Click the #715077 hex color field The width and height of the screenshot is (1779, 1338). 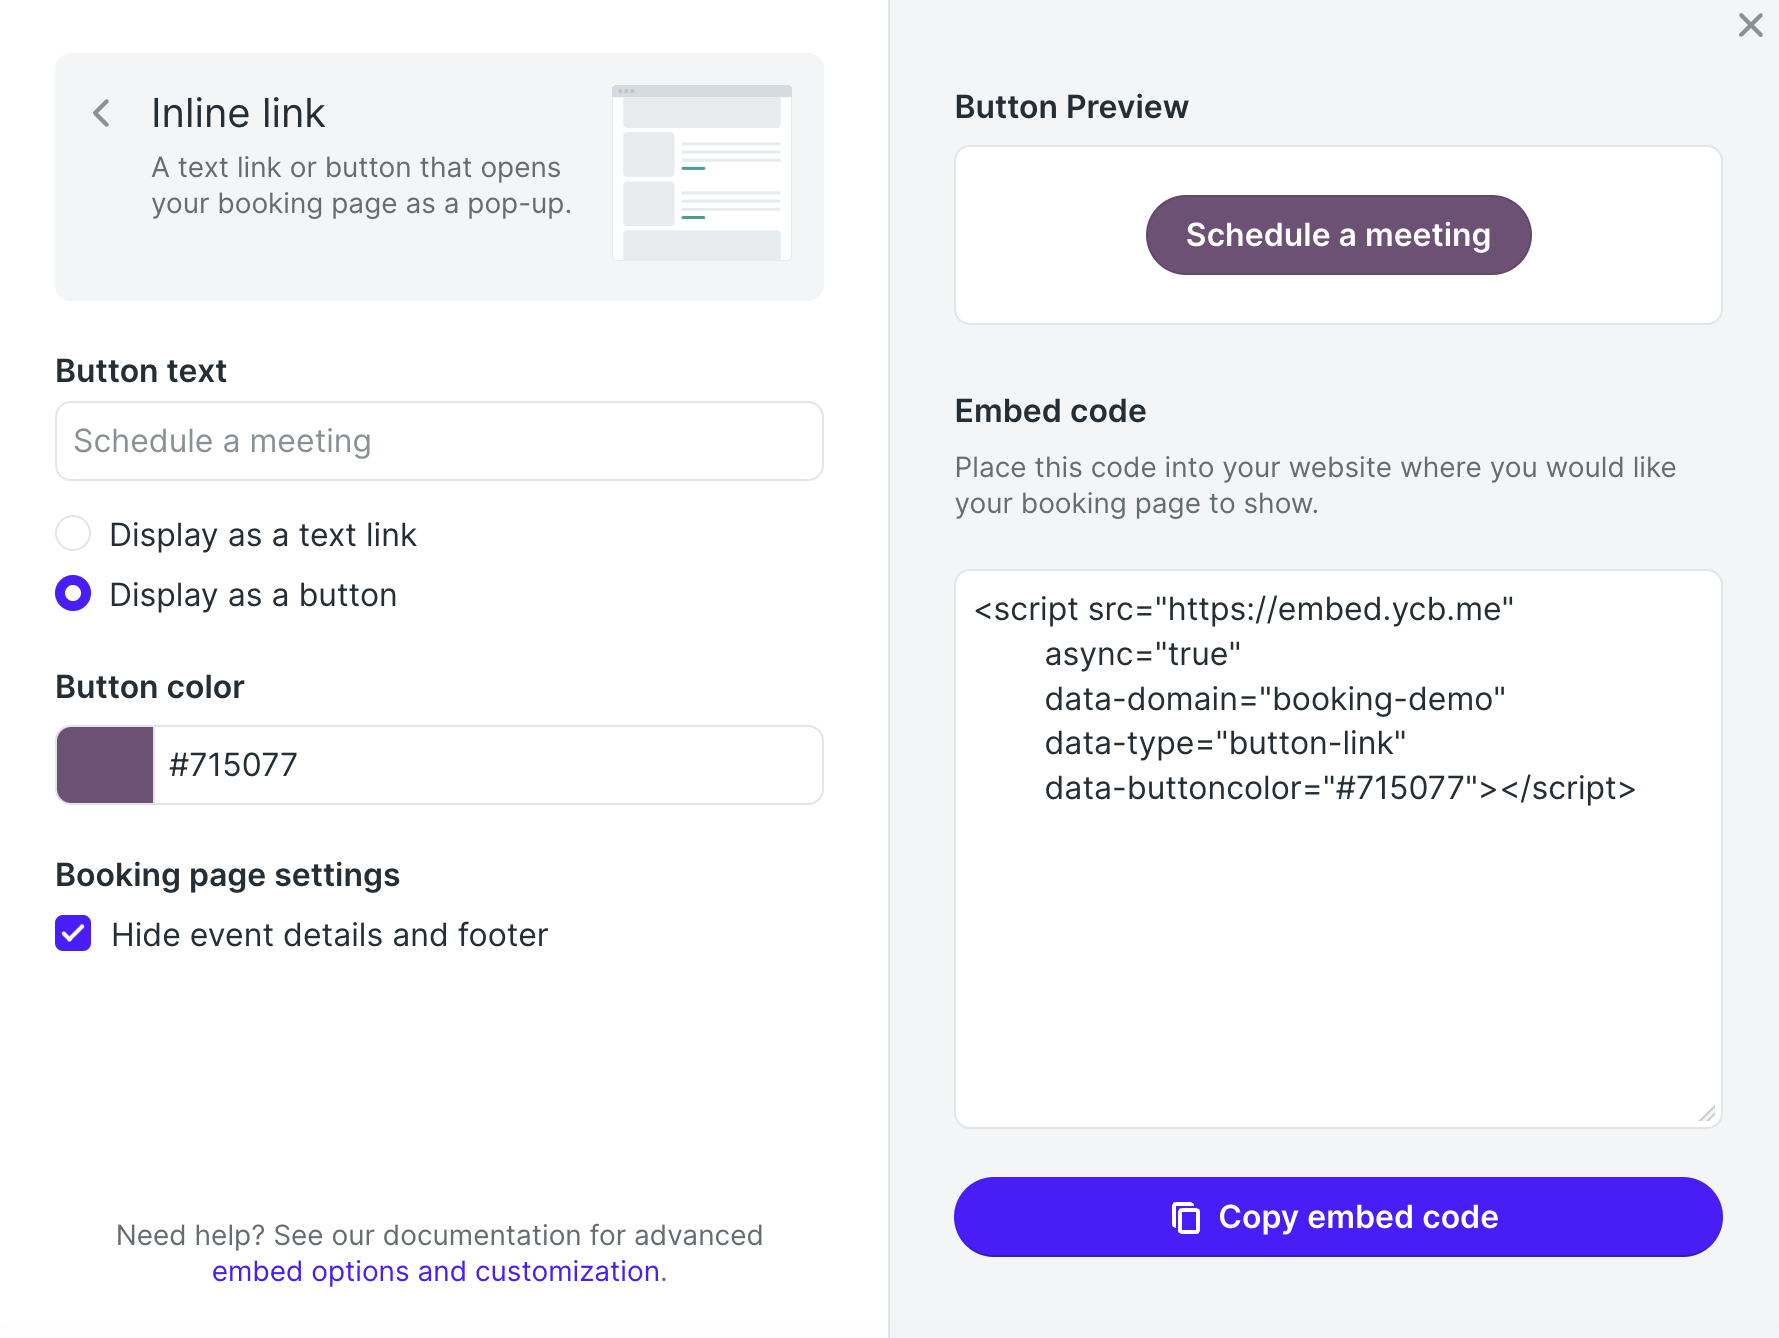pos(487,765)
